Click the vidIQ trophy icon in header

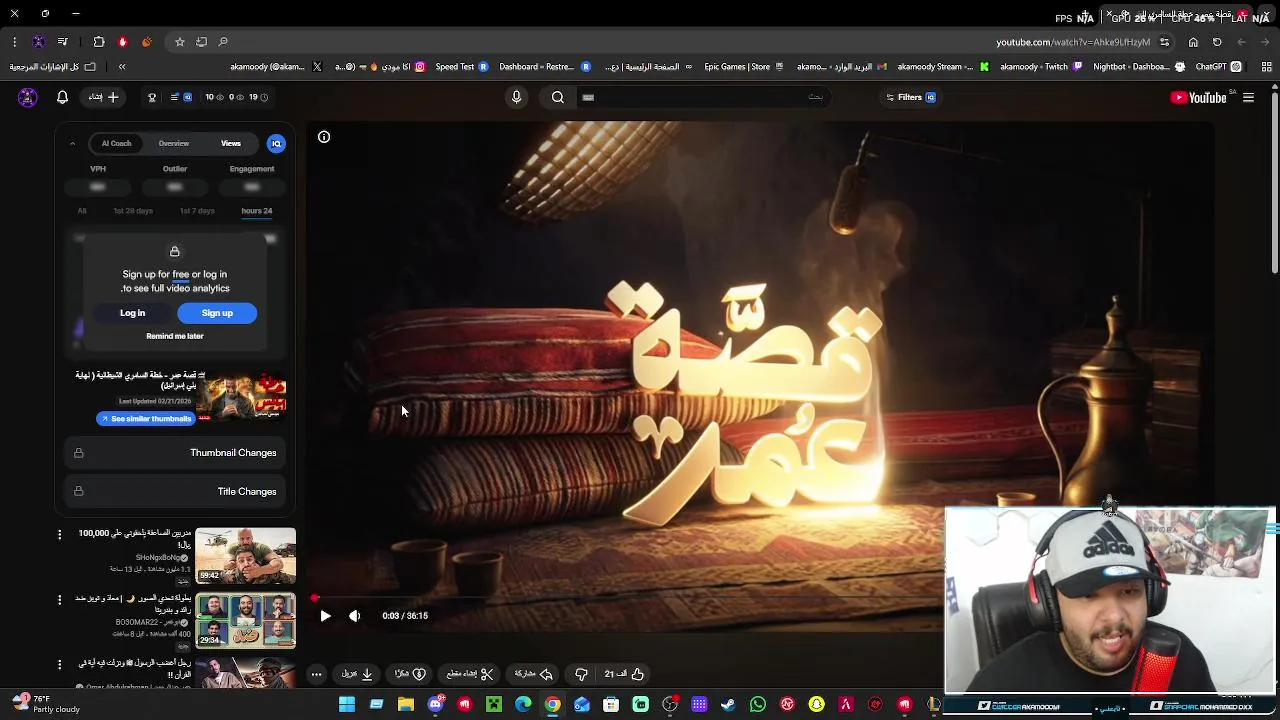click(x=152, y=97)
